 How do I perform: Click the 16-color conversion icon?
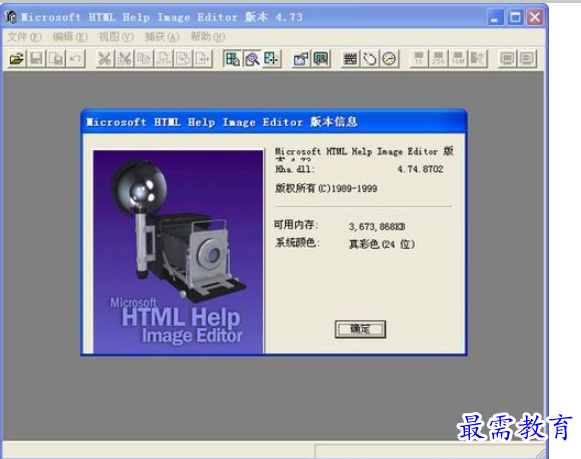tap(419, 59)
